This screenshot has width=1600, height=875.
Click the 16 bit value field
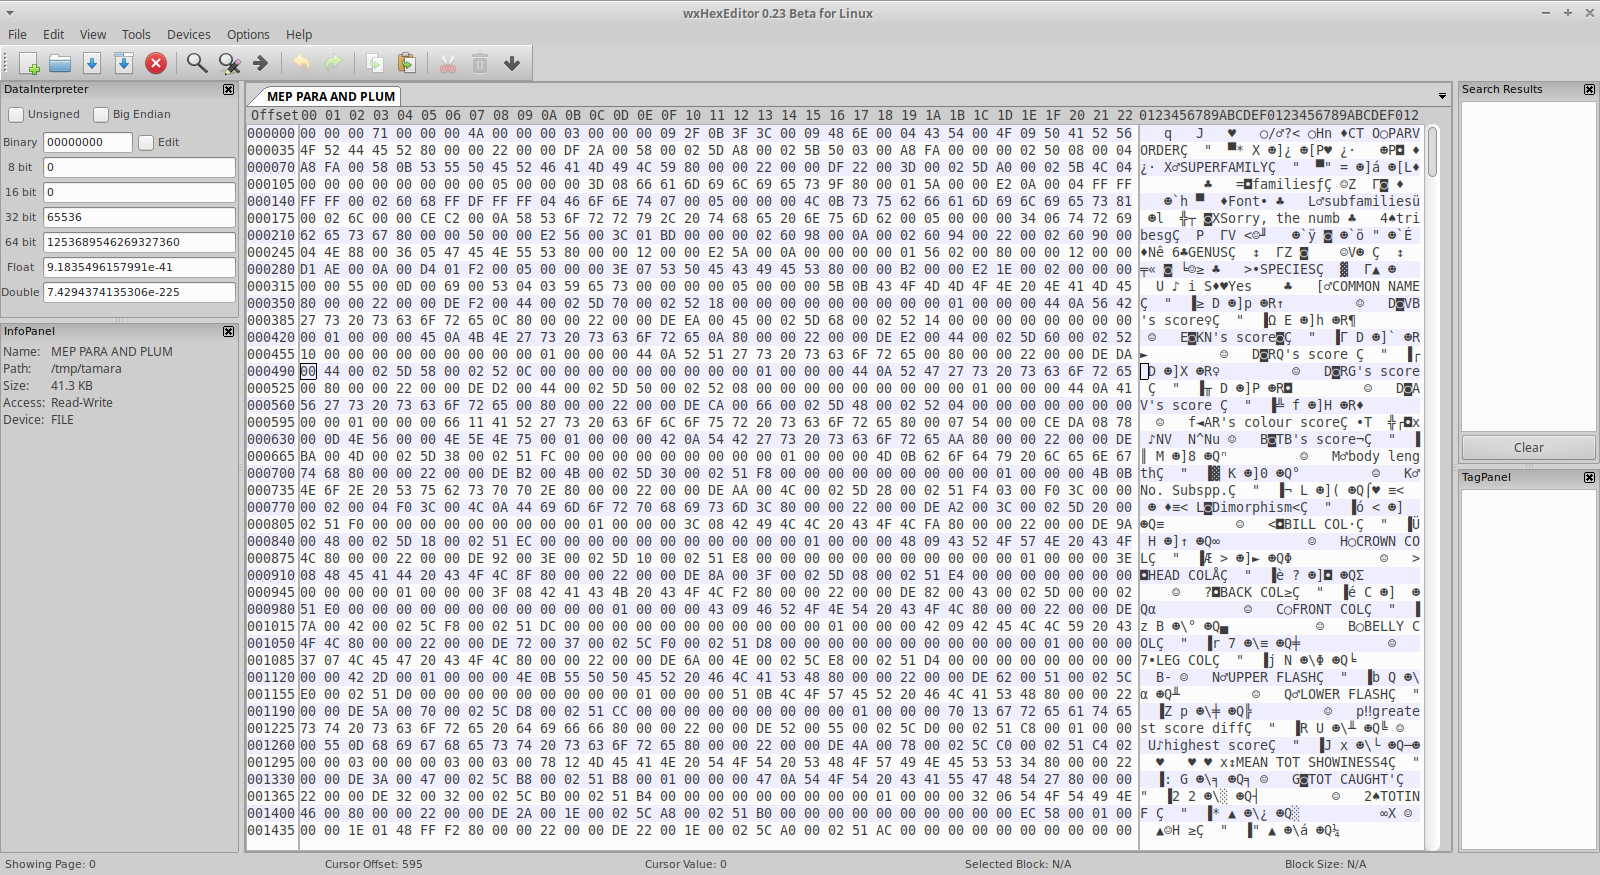pyautogui.click(x=139, y=192)
